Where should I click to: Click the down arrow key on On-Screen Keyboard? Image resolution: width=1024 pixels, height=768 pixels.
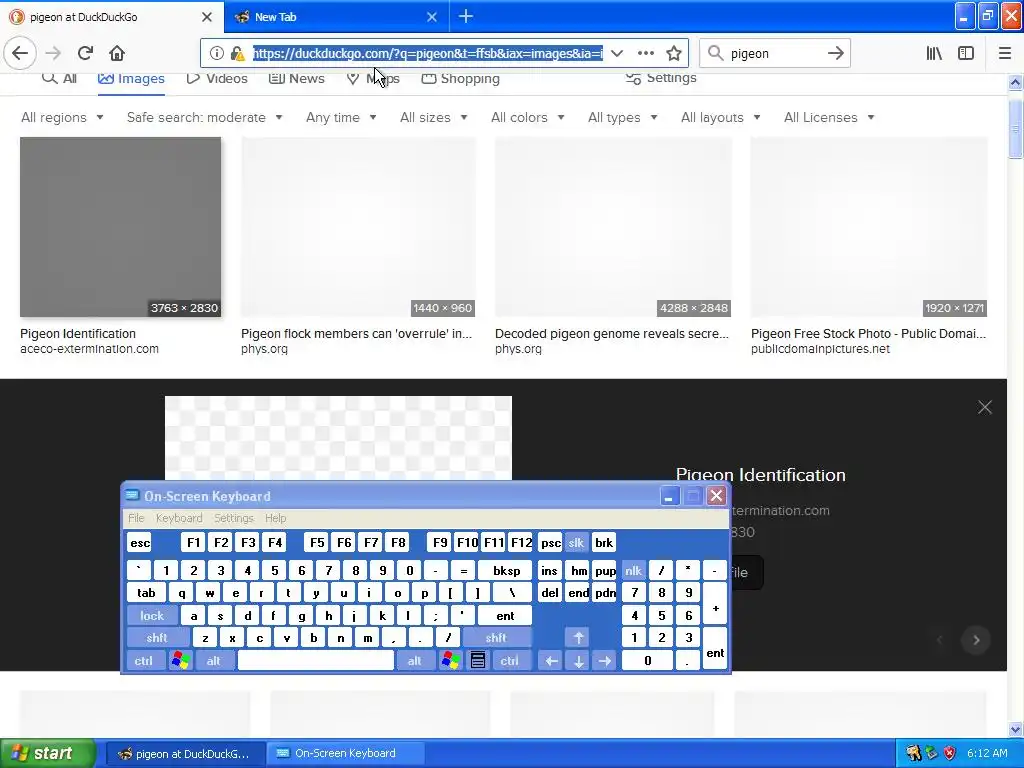[x=578, y=661]
